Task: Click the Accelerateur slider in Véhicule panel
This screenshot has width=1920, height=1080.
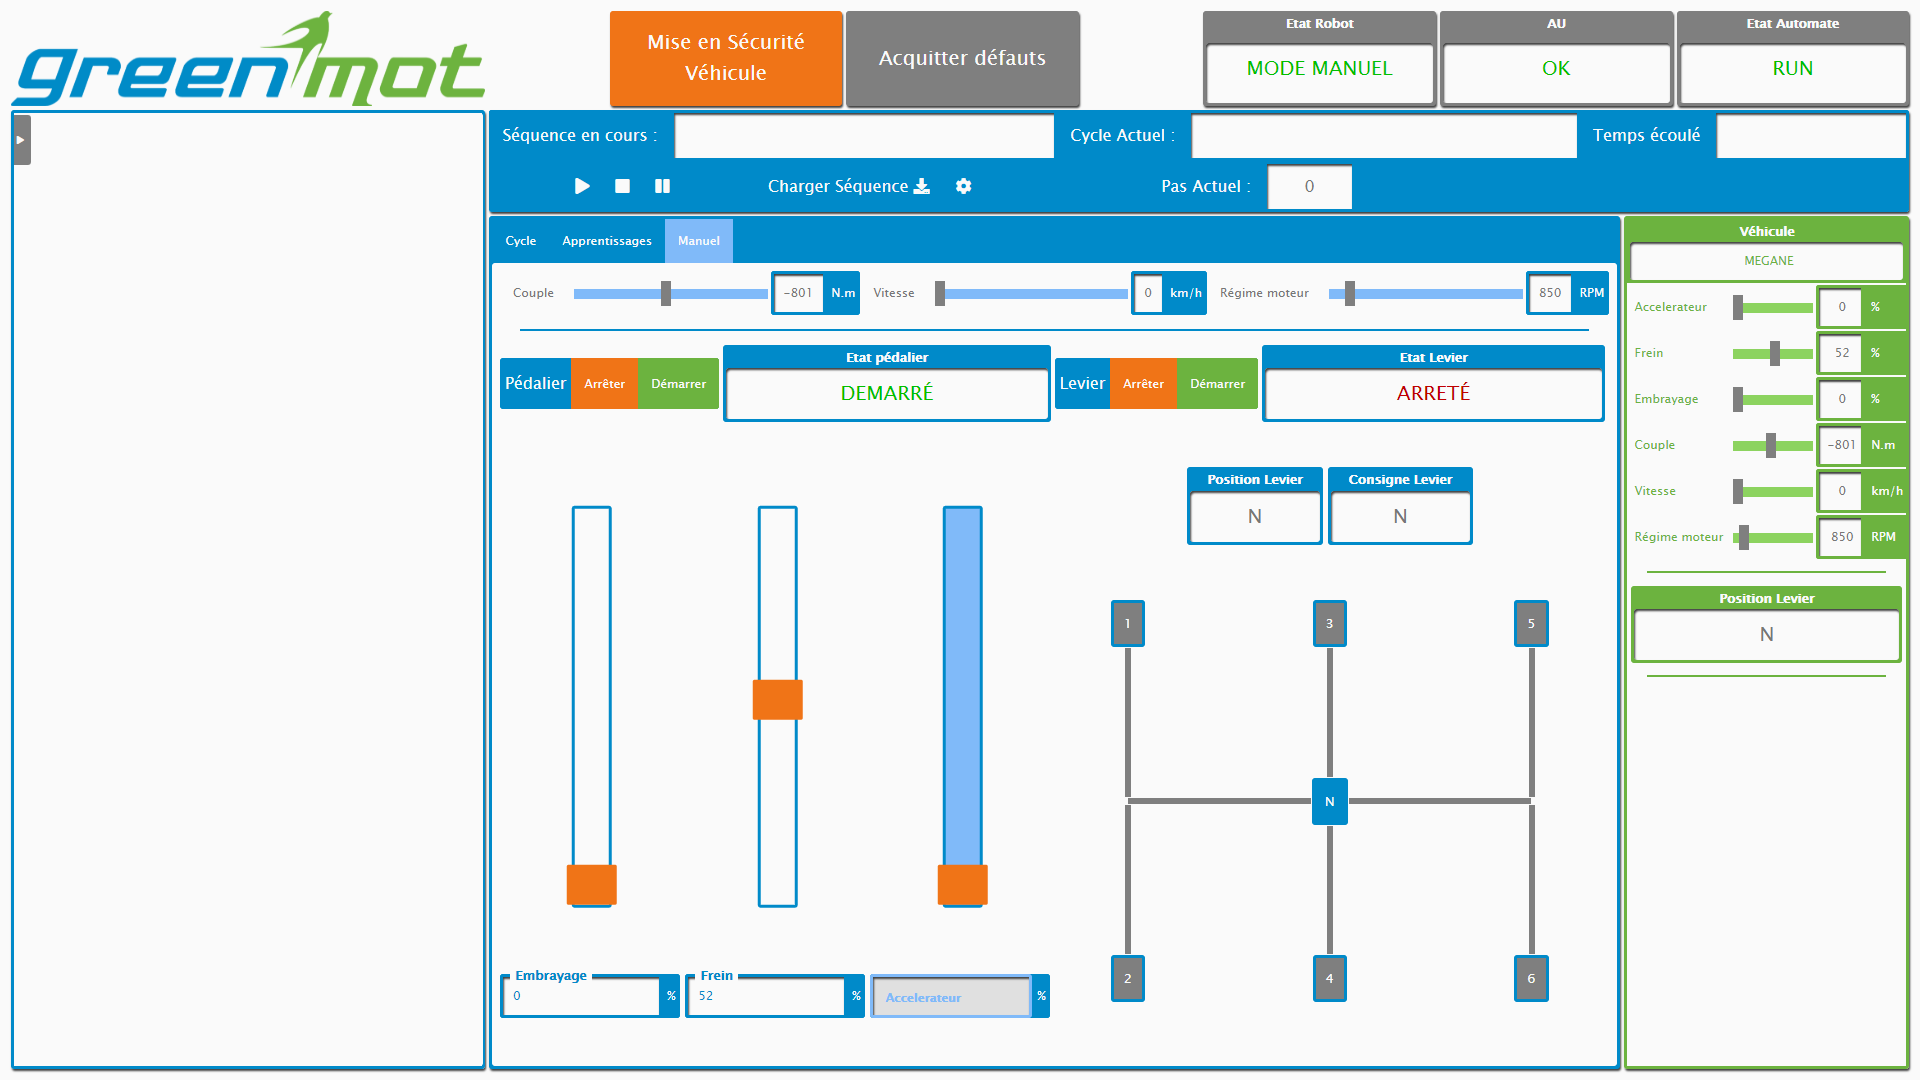Action: [1773, 308]
